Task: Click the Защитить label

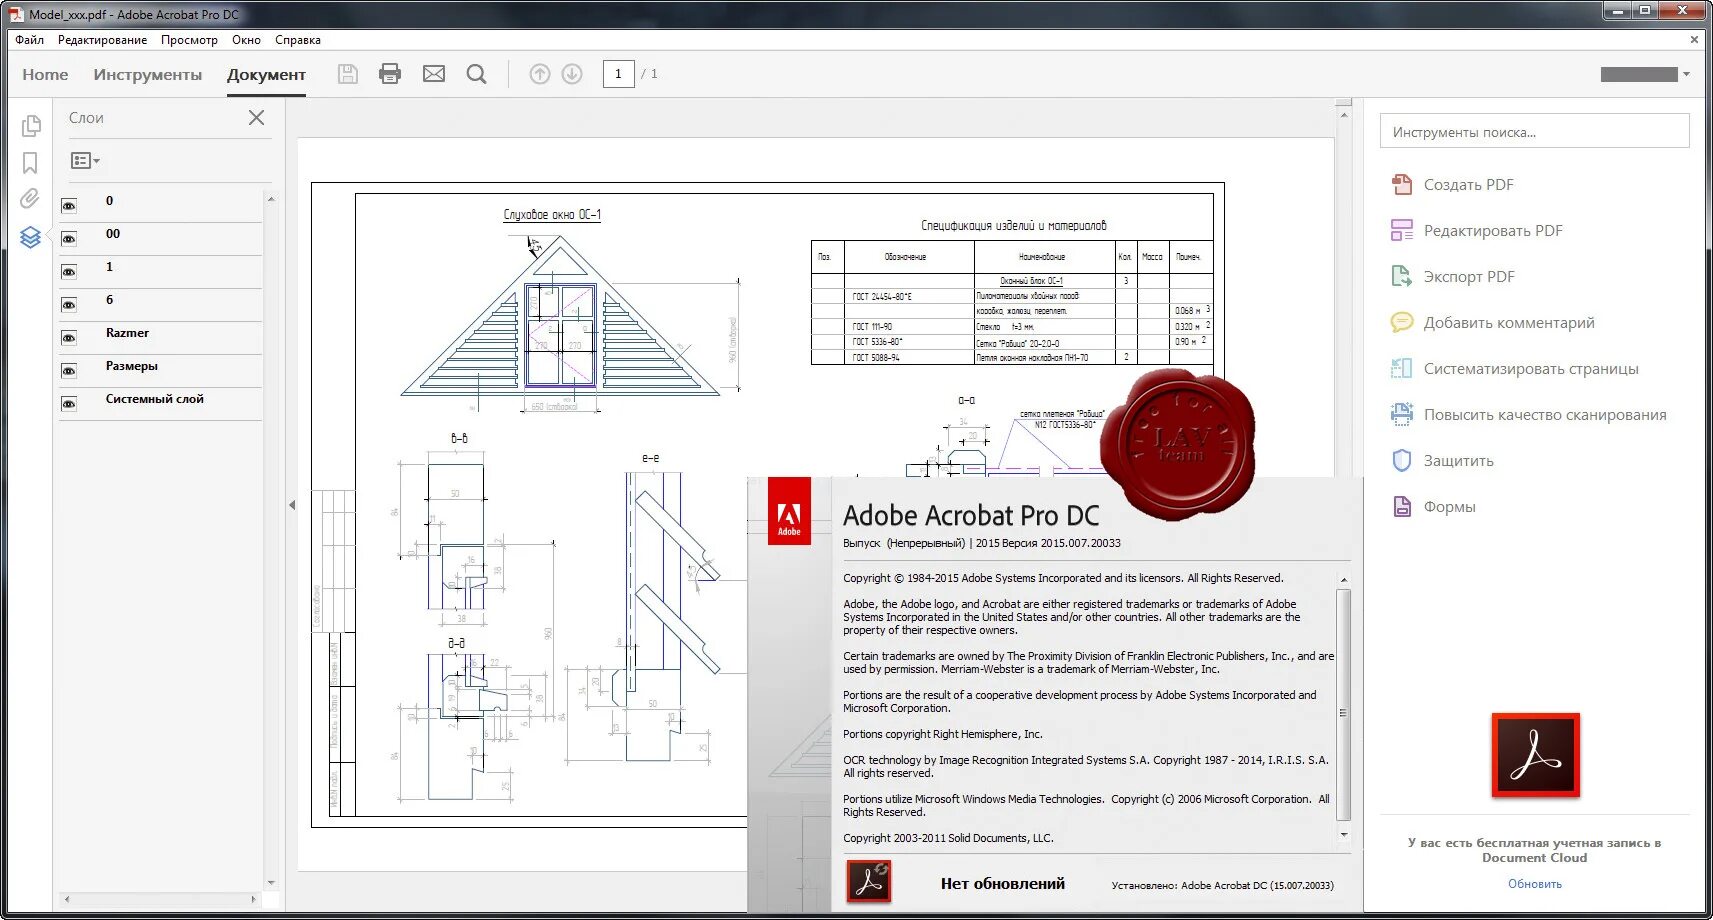Action: pos(1458,460)
